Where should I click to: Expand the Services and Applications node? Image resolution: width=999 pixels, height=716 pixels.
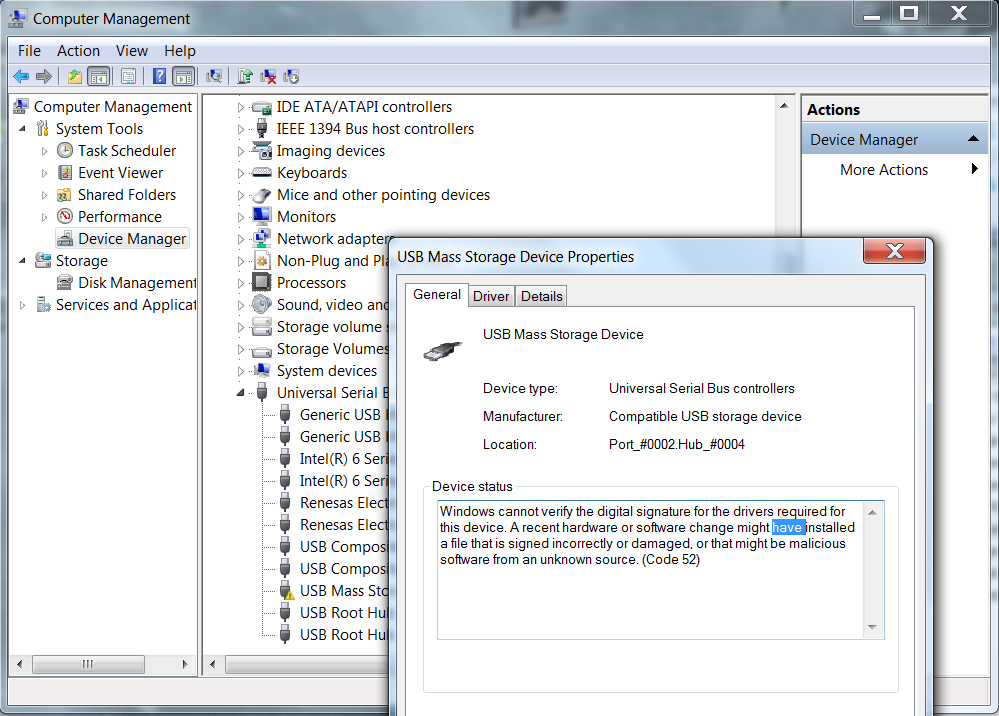pos(22,305)
